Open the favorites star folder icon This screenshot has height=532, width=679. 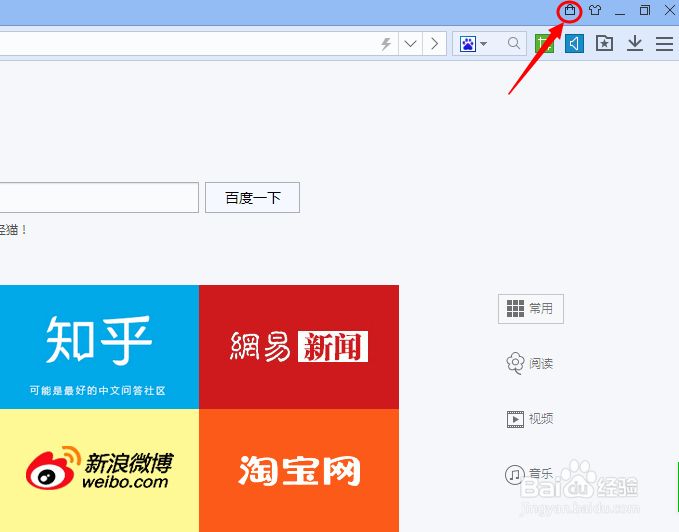(x=604, y=43)
